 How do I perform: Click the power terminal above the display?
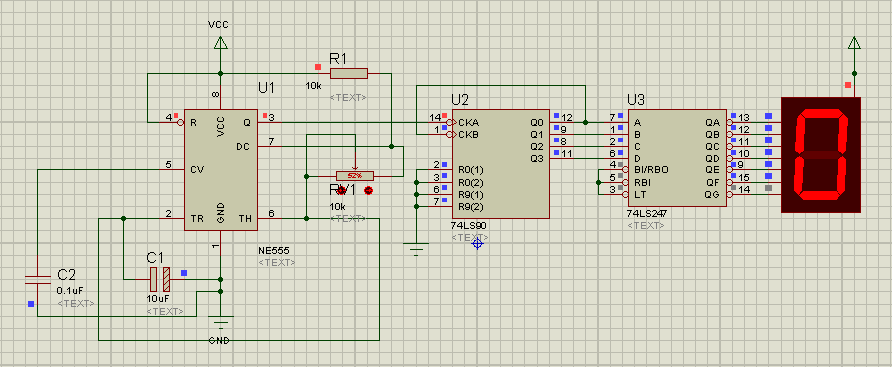(x=853, y=43)
